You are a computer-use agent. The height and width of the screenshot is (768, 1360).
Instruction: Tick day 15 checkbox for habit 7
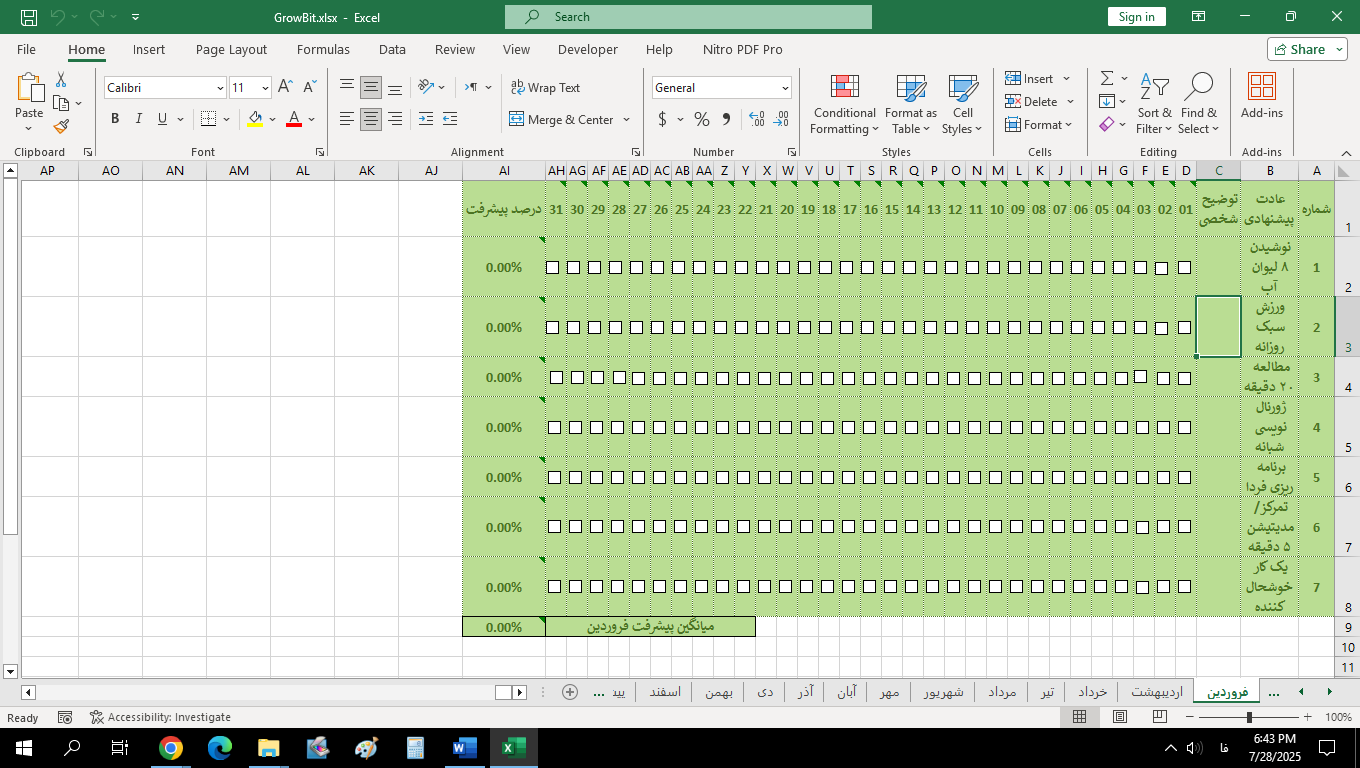click(x=891, y=587)
